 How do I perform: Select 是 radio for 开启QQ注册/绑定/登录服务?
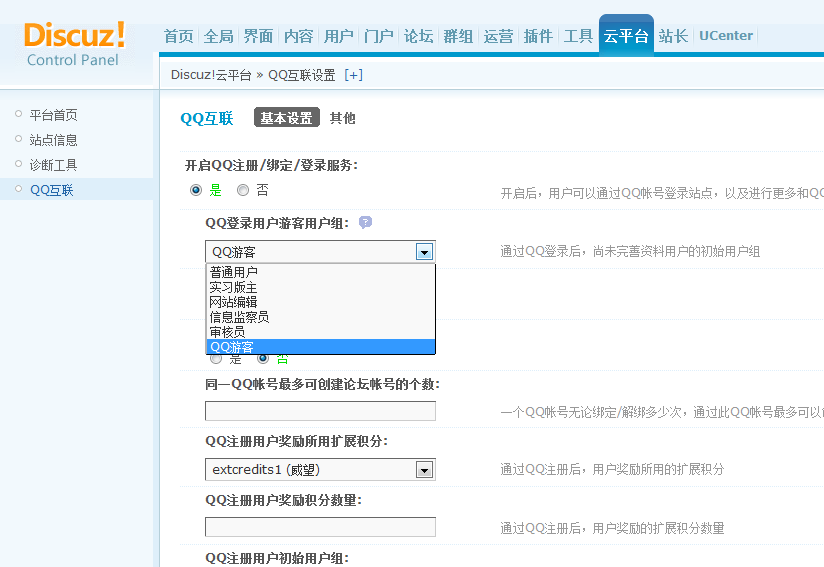tap(196, 190)
